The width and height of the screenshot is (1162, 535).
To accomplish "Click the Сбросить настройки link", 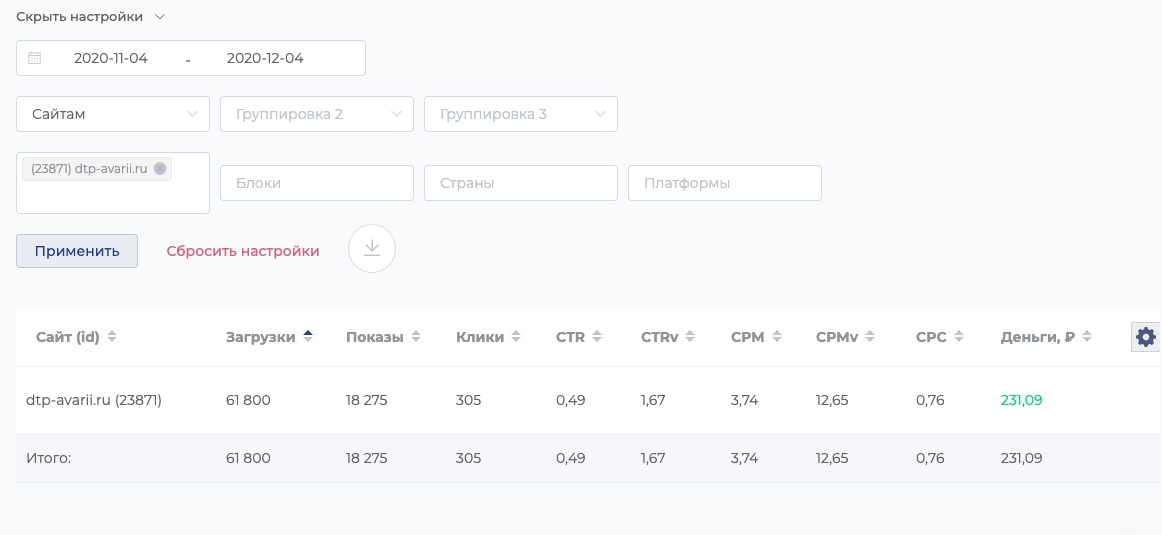I will [243, 251].
